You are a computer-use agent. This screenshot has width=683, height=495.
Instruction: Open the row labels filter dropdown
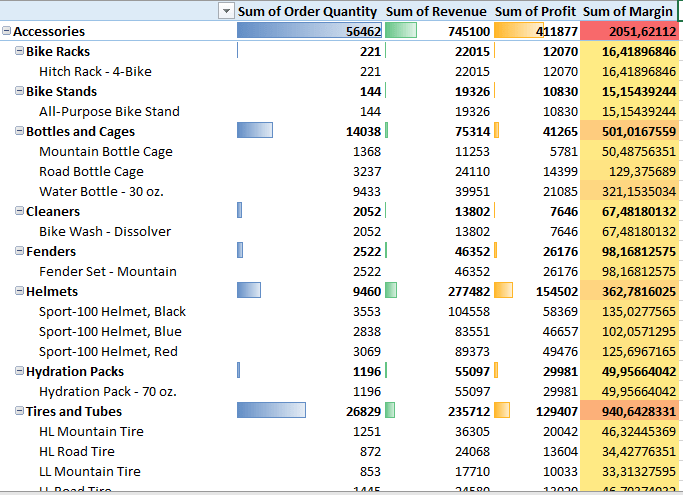click(226, 11)
